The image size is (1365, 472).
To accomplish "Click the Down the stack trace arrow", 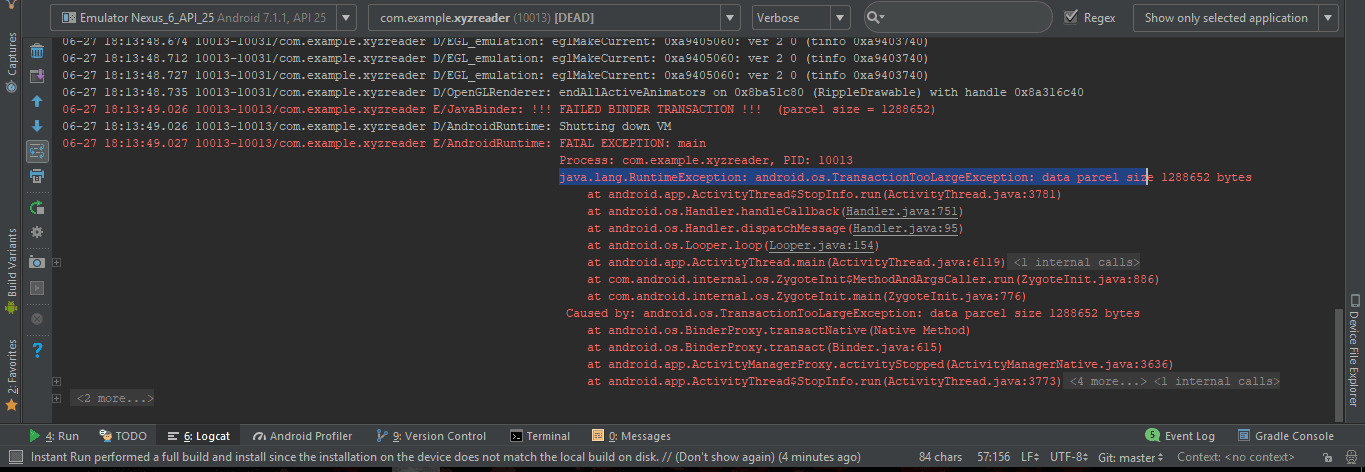I will click(37, 126).
